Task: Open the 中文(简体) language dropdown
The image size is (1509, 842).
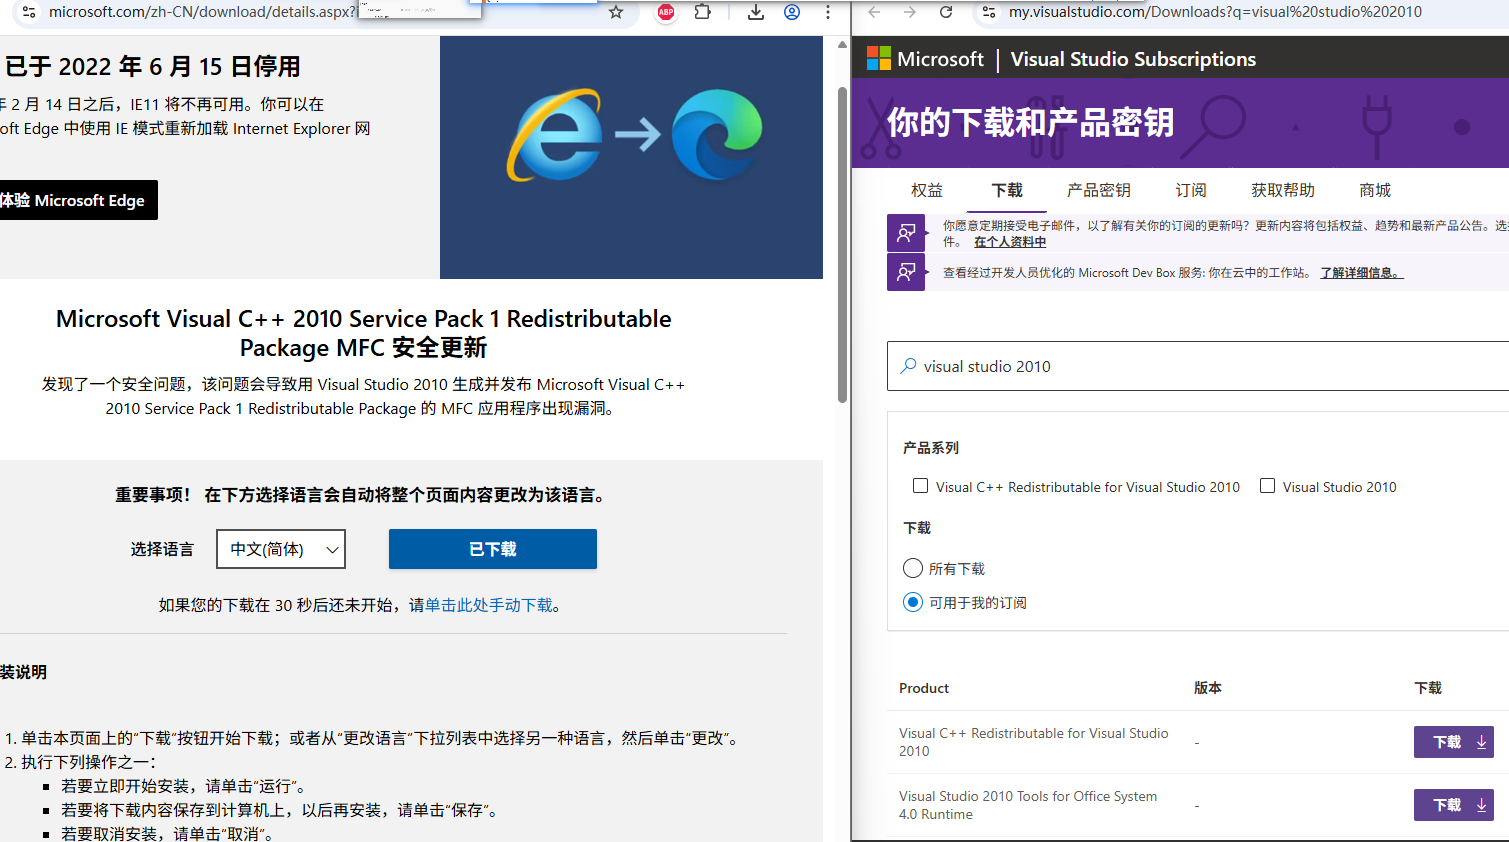Action: (281, 549)
